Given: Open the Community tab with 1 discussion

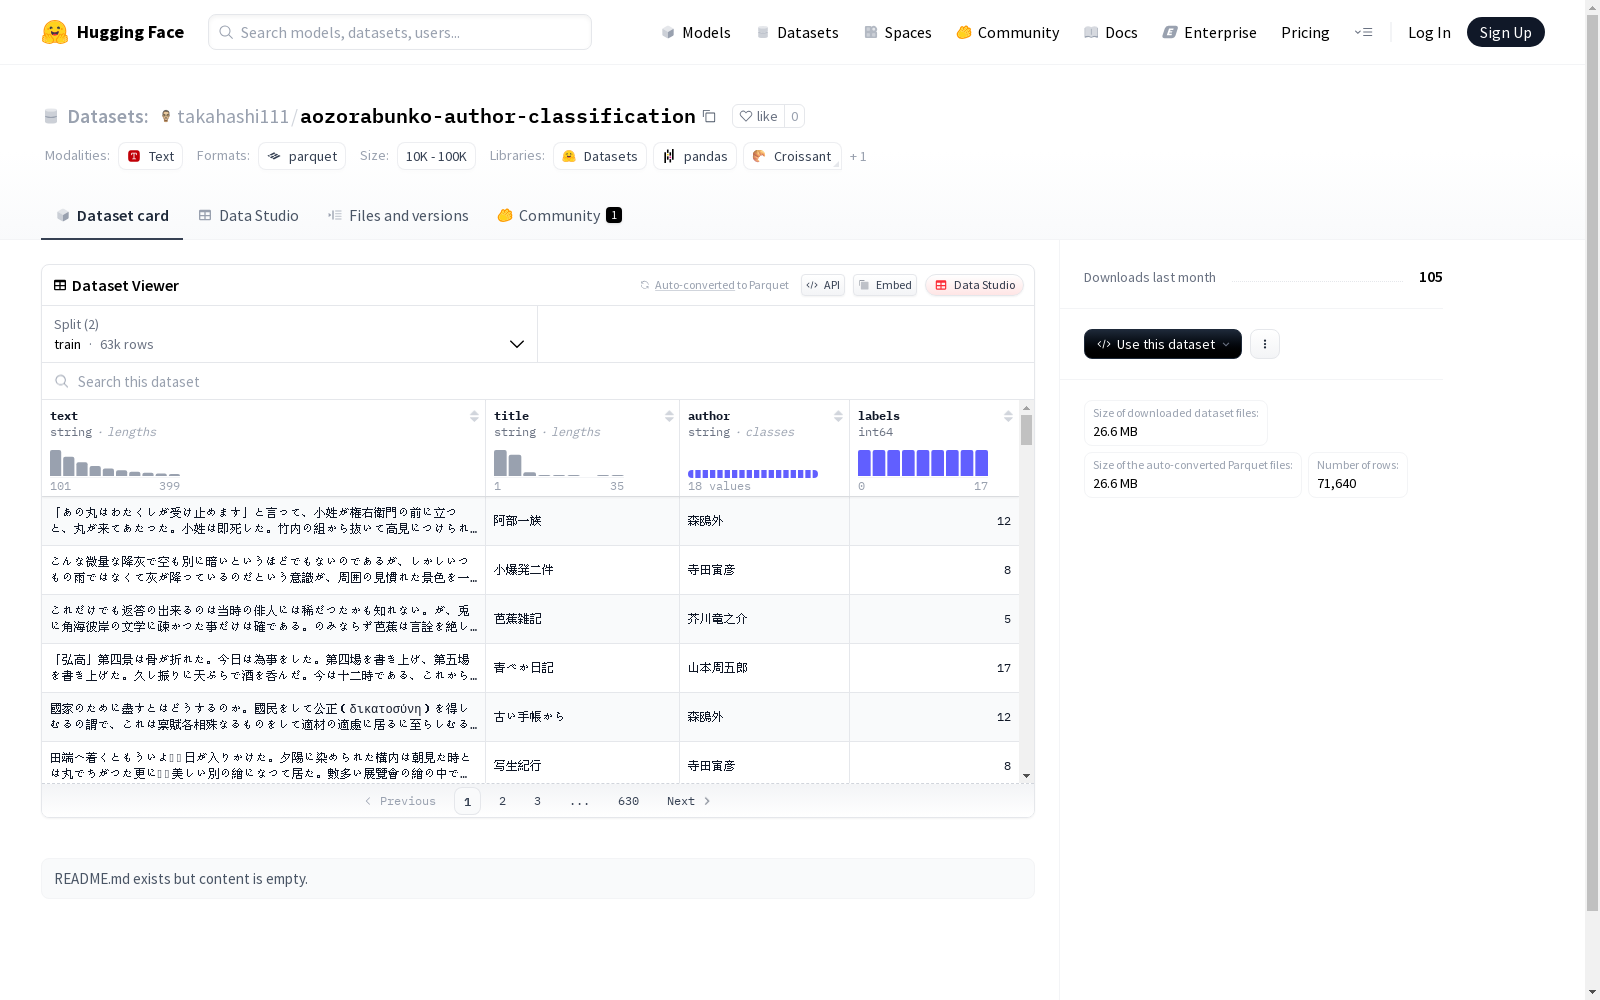Looking at the screenshot, I should [559, 215].
